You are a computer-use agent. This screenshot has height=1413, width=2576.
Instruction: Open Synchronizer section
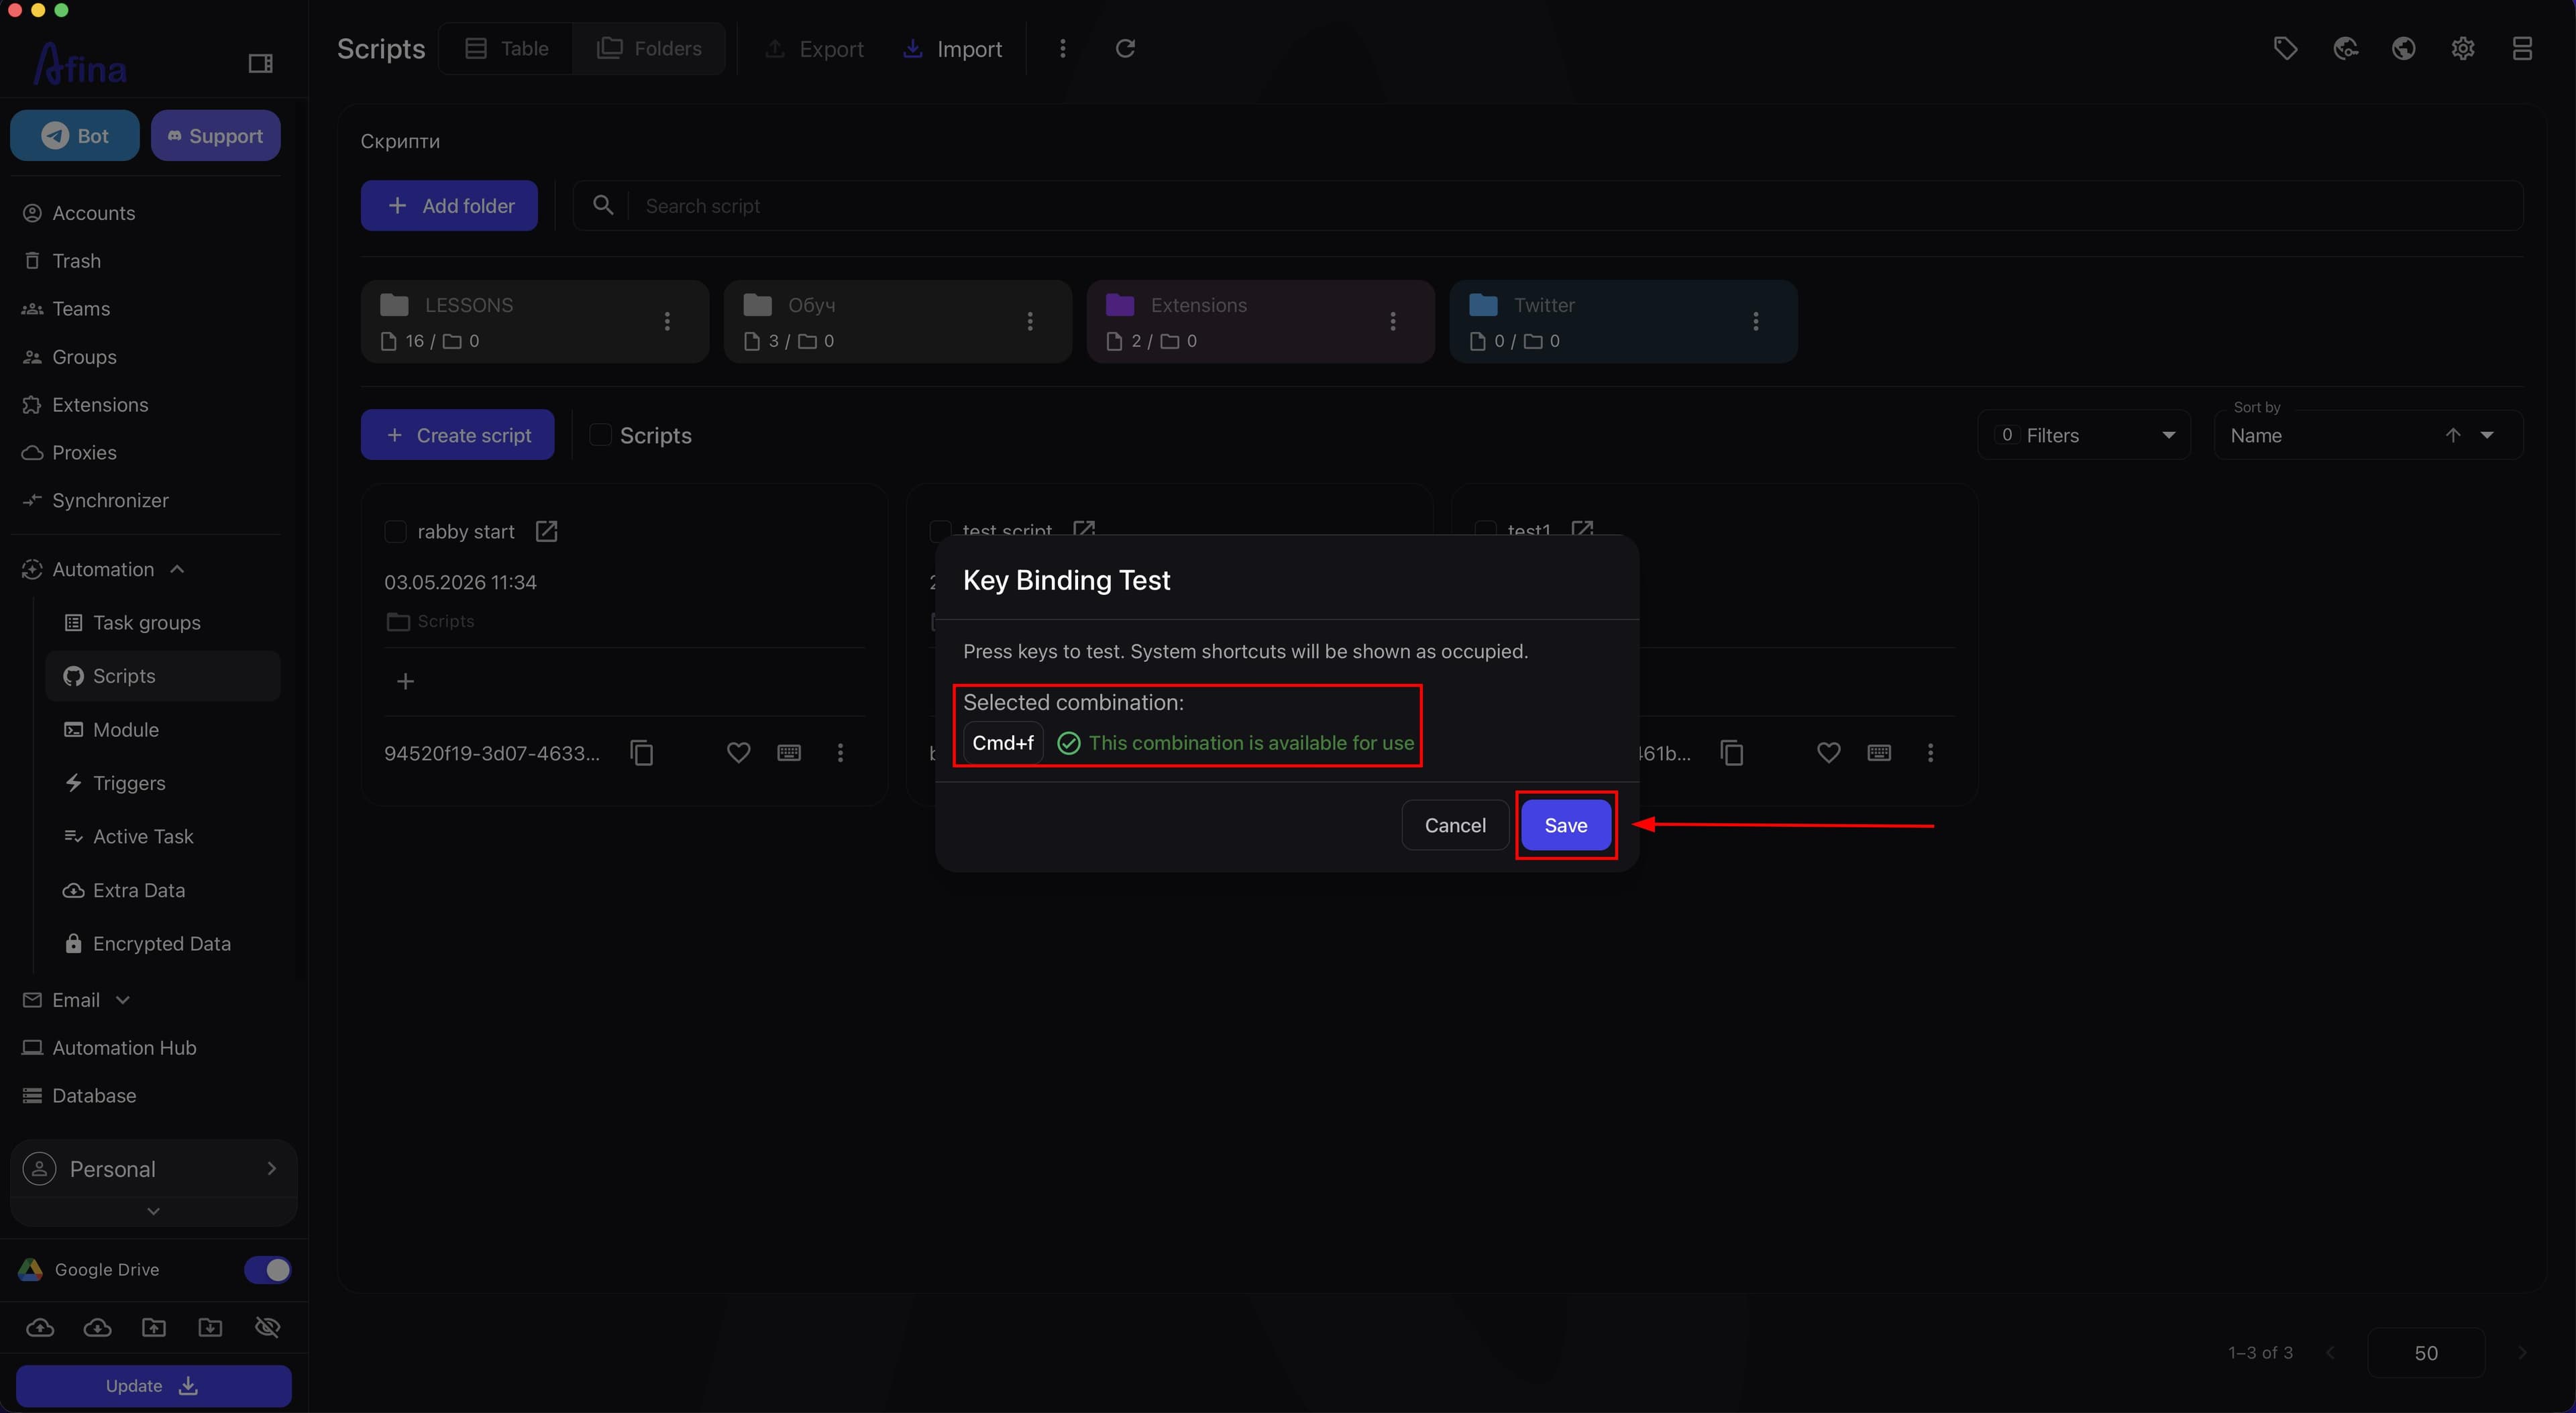110,500
